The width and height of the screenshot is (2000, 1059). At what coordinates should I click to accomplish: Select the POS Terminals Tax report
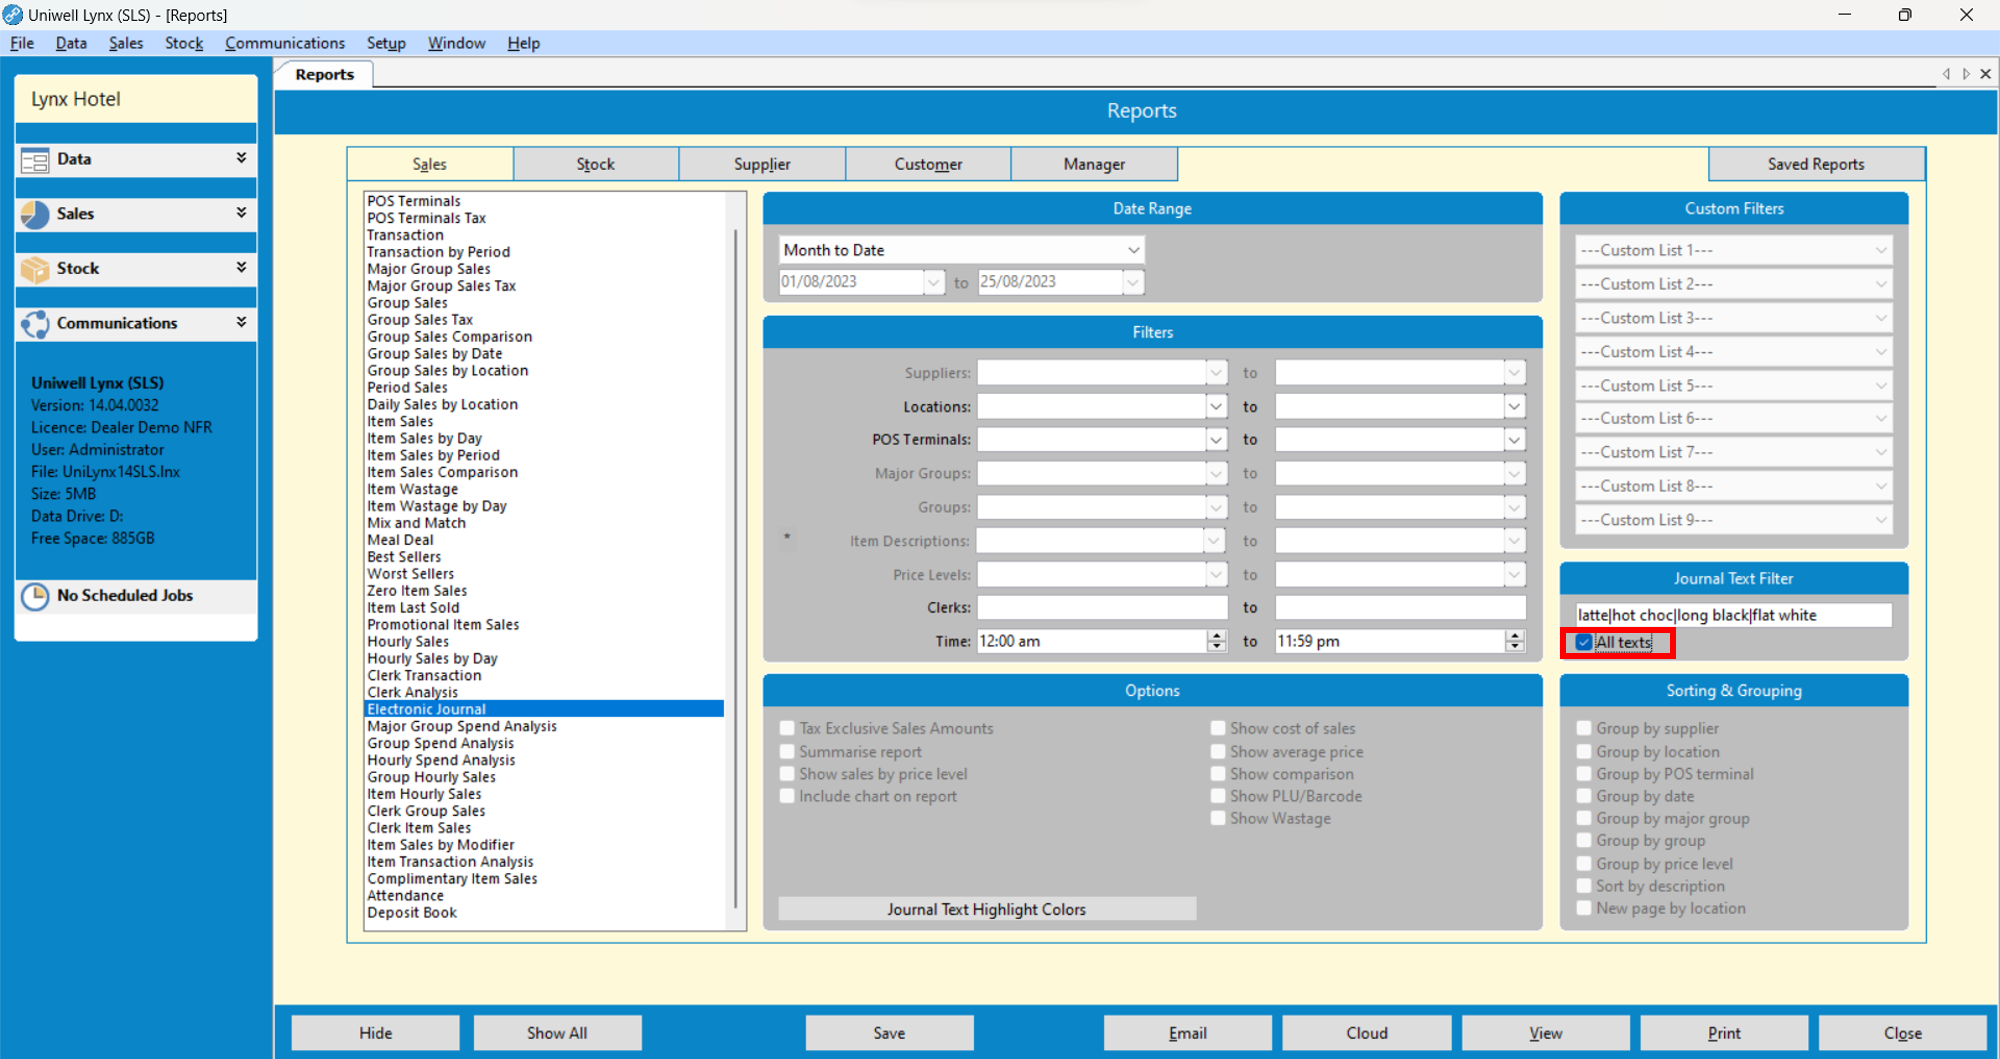(426, 218)
